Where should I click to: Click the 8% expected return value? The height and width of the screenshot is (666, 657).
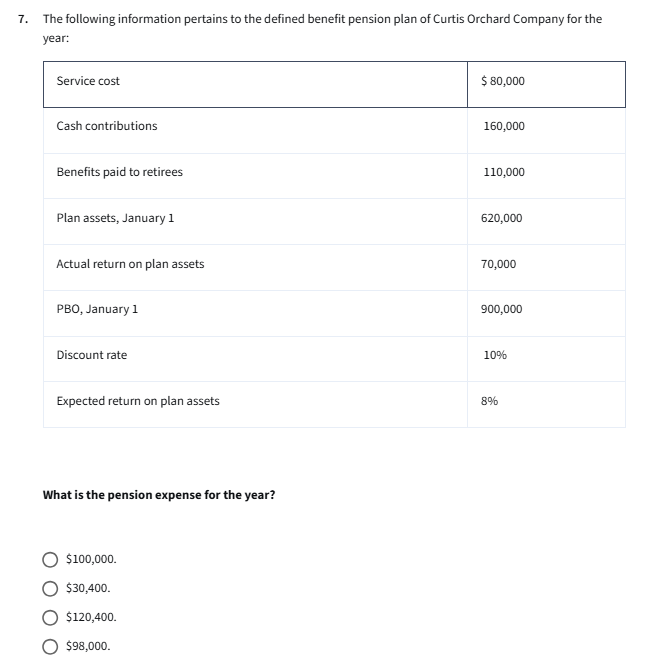pyautogui.click(x=491, y=401)
